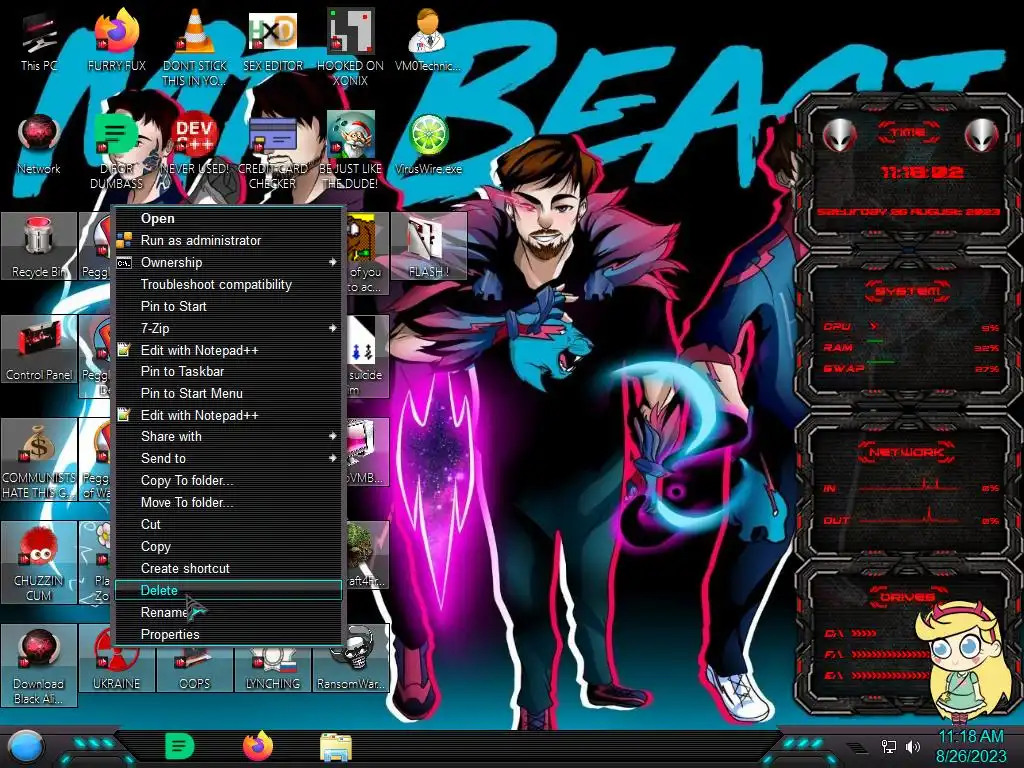Viewport: 1024px width, 768px height.
Task: Click the network tray icon
Action: (x=889, y=746)
